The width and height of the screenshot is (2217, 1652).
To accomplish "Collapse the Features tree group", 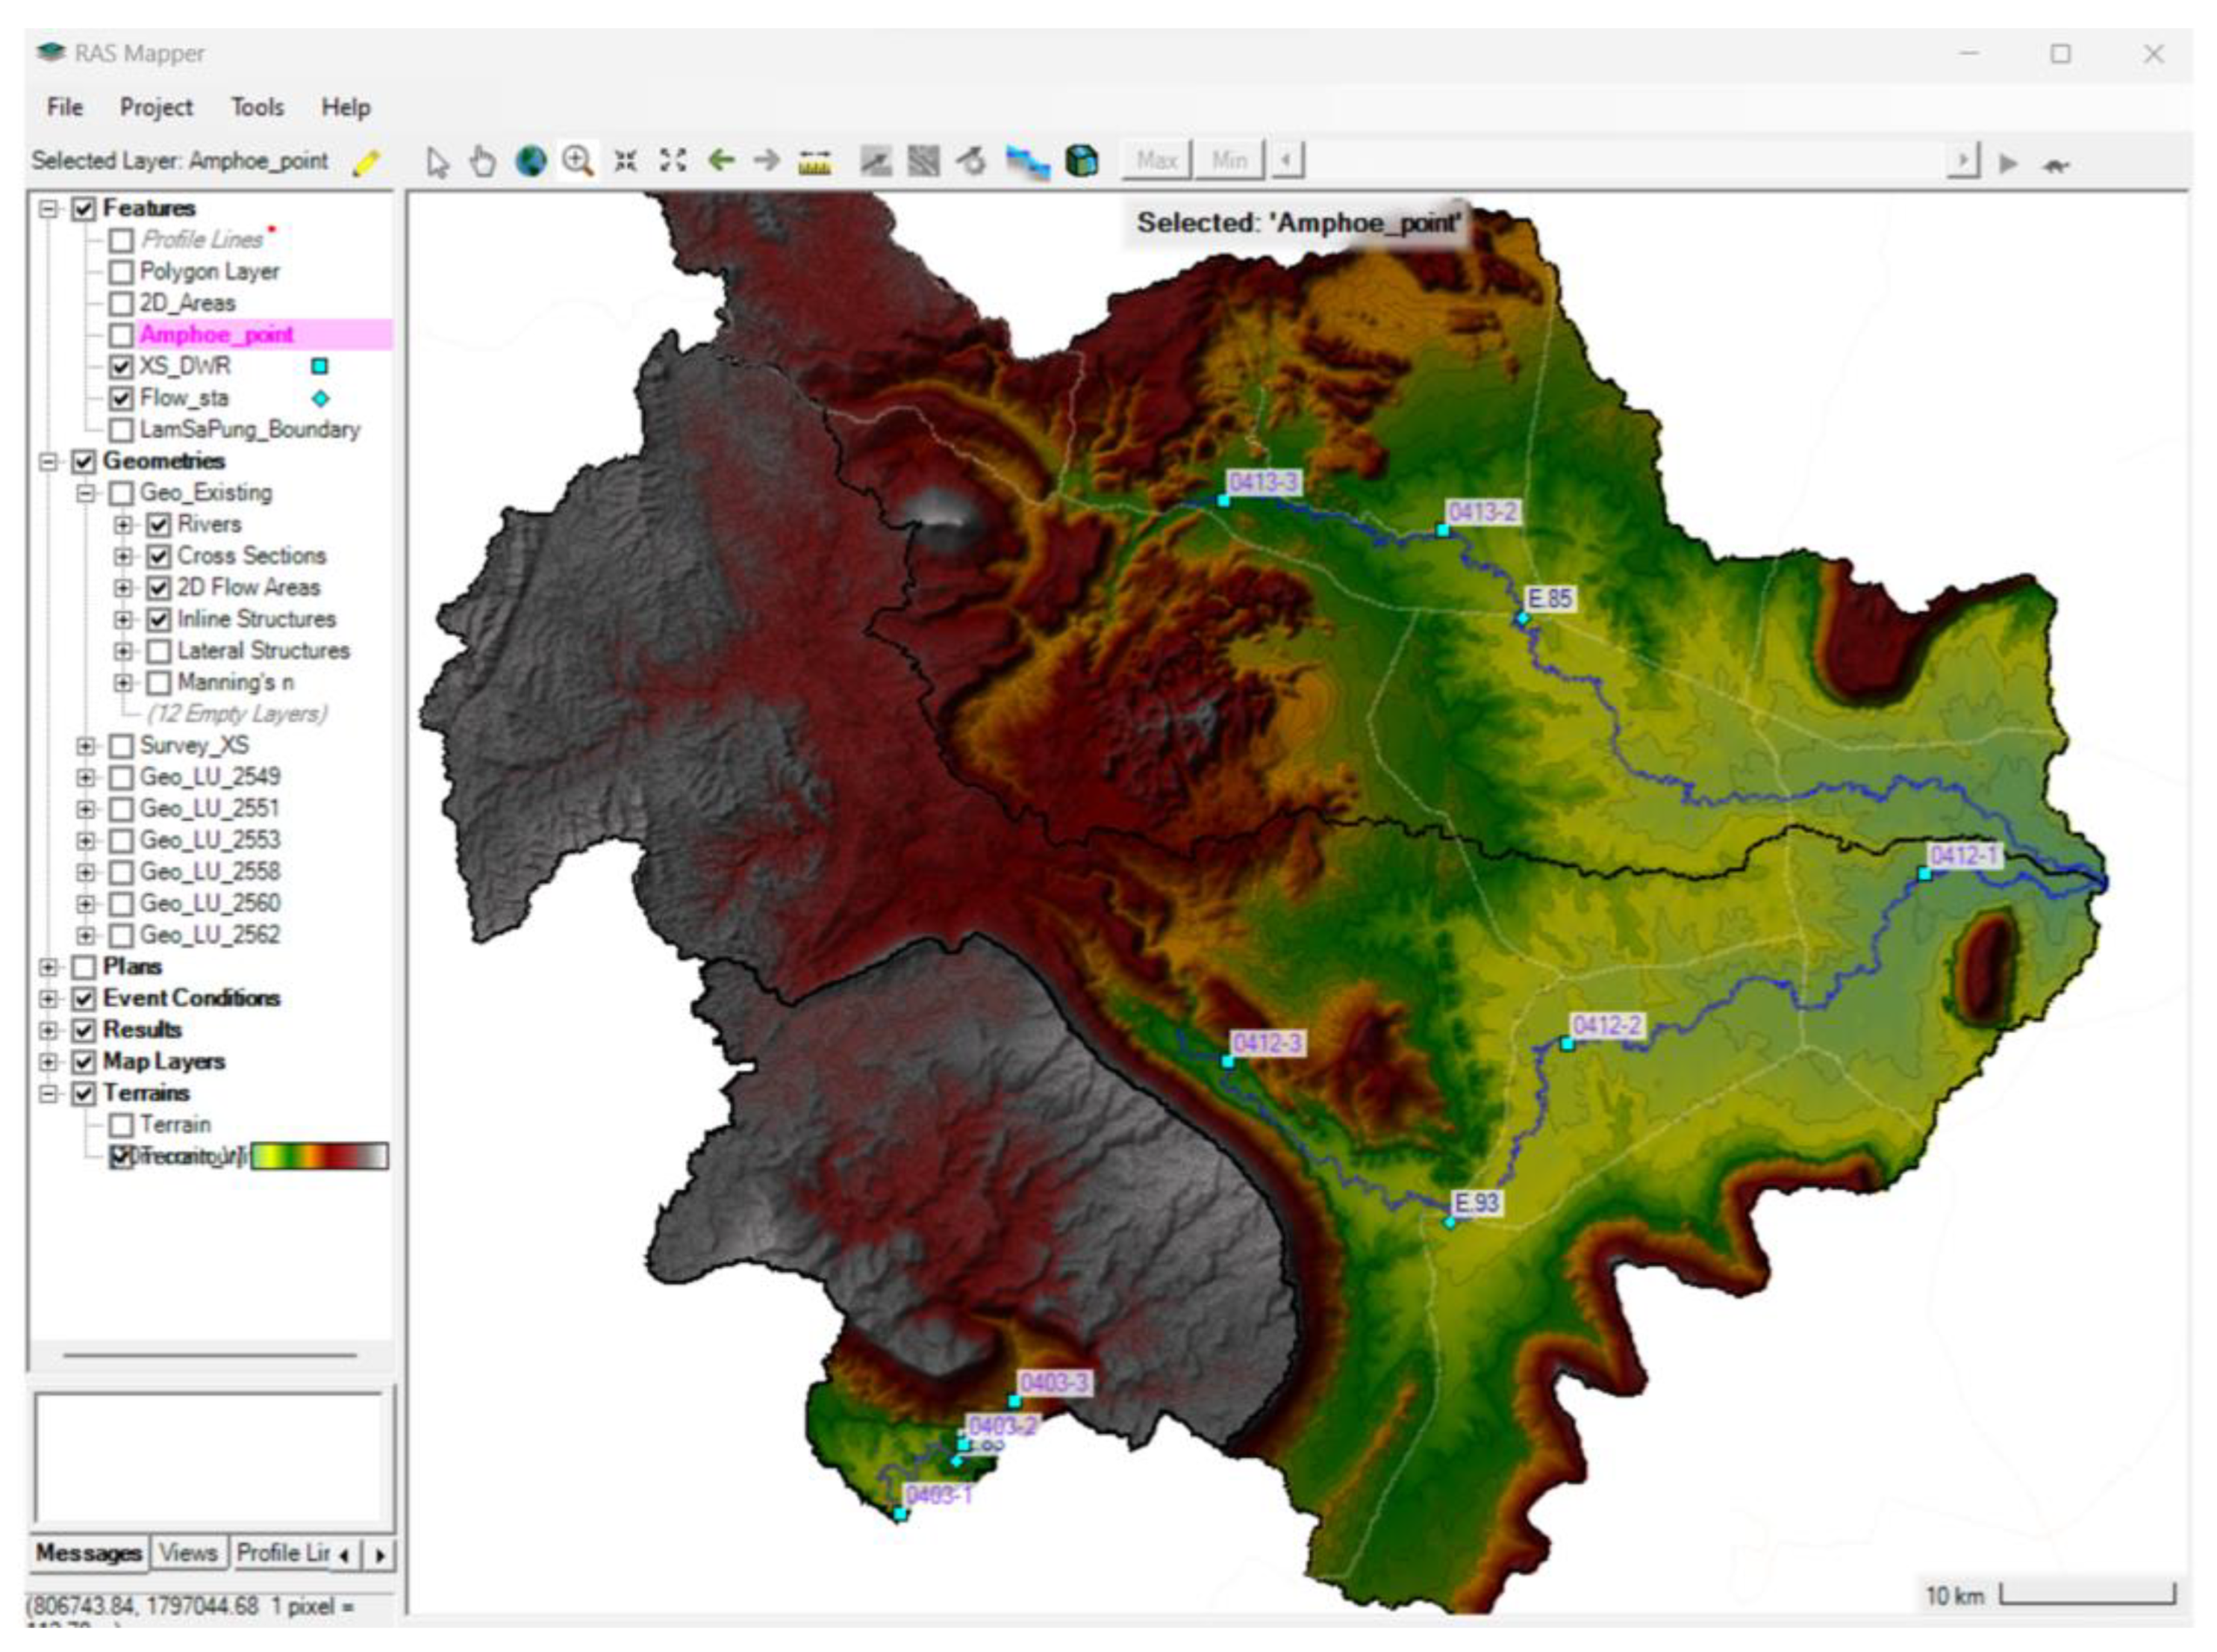I will [x=48, y=209].
